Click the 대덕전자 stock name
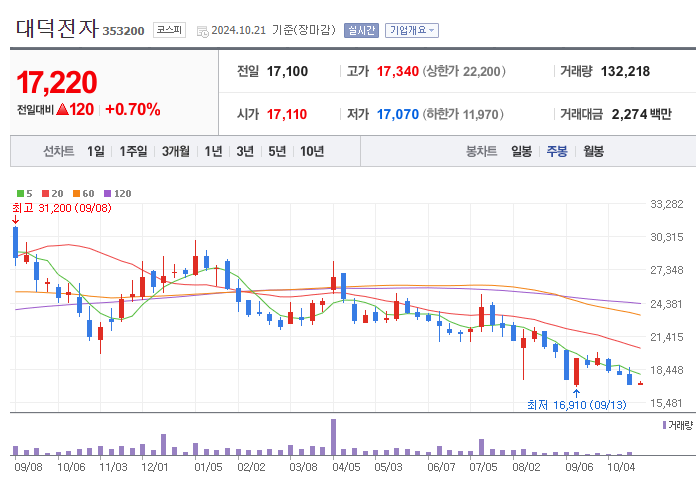The image size is (696, 480). [57, 28]
